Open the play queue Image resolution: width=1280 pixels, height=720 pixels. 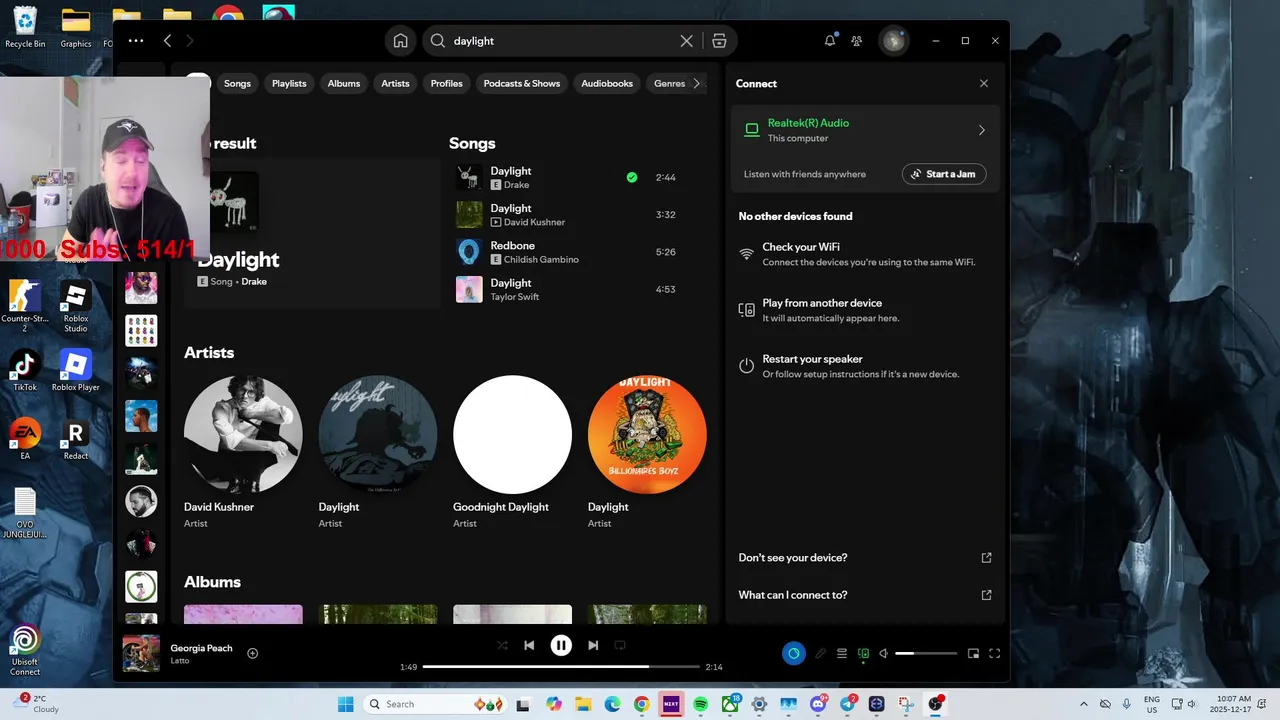tap(842, 653)
